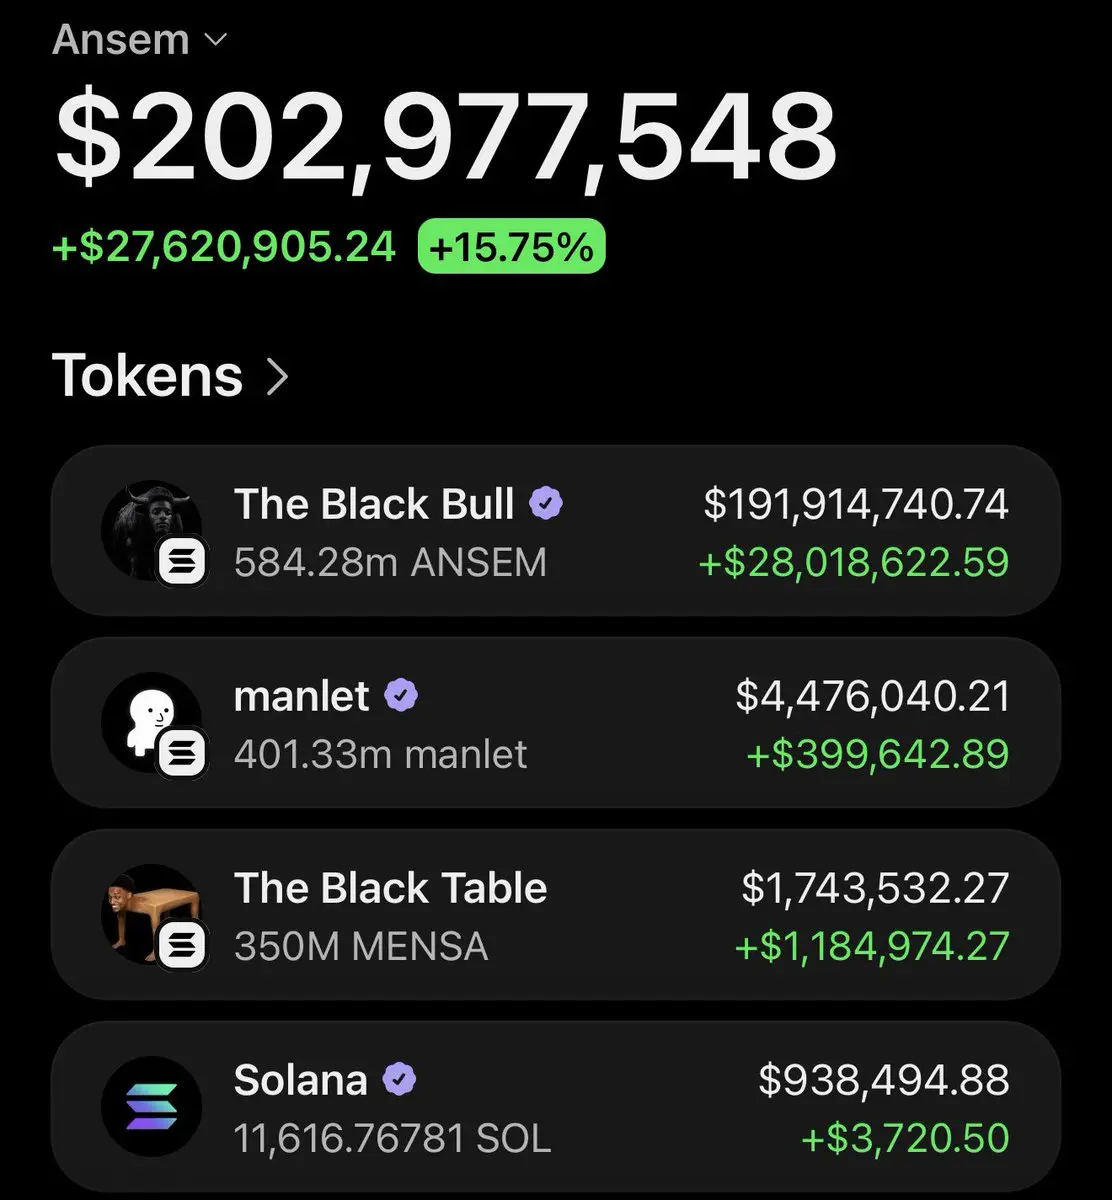The width and height of the screenshot is (1112, 1200).
Task: Click the +$27,620,905.24 gain amount
Action: click(224, 246)
